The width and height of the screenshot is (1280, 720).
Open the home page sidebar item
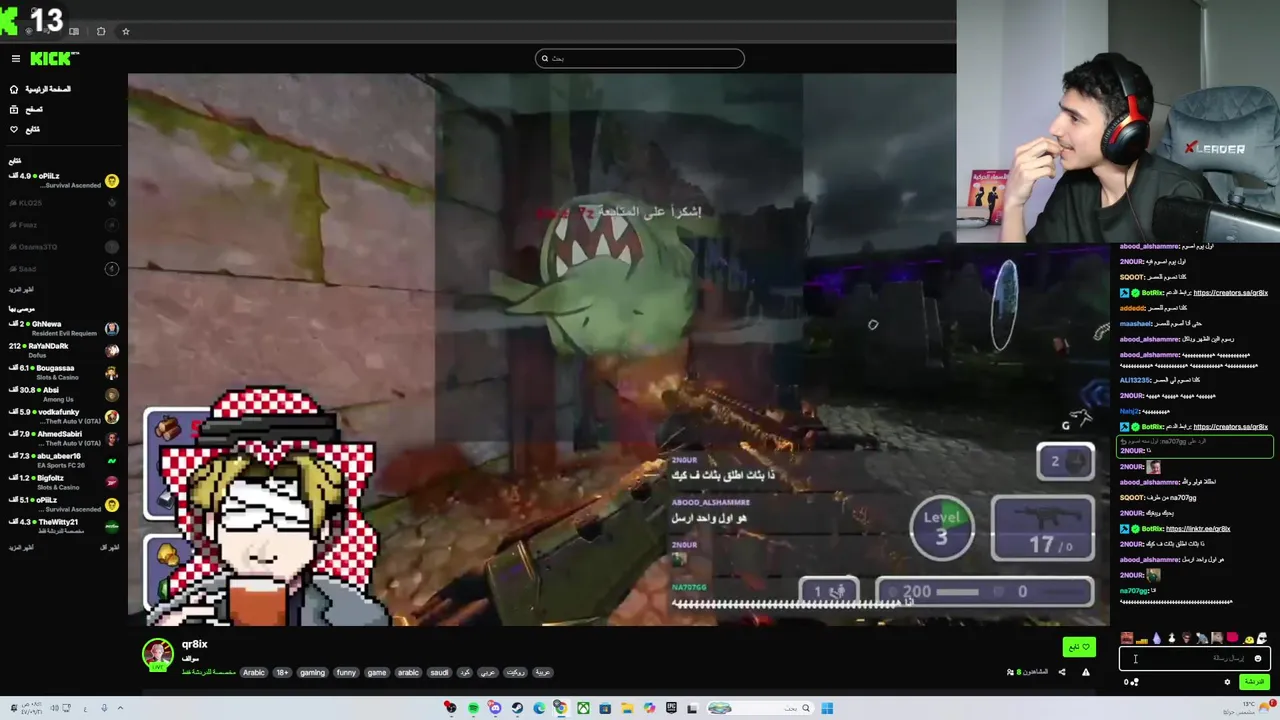[40, 89]
